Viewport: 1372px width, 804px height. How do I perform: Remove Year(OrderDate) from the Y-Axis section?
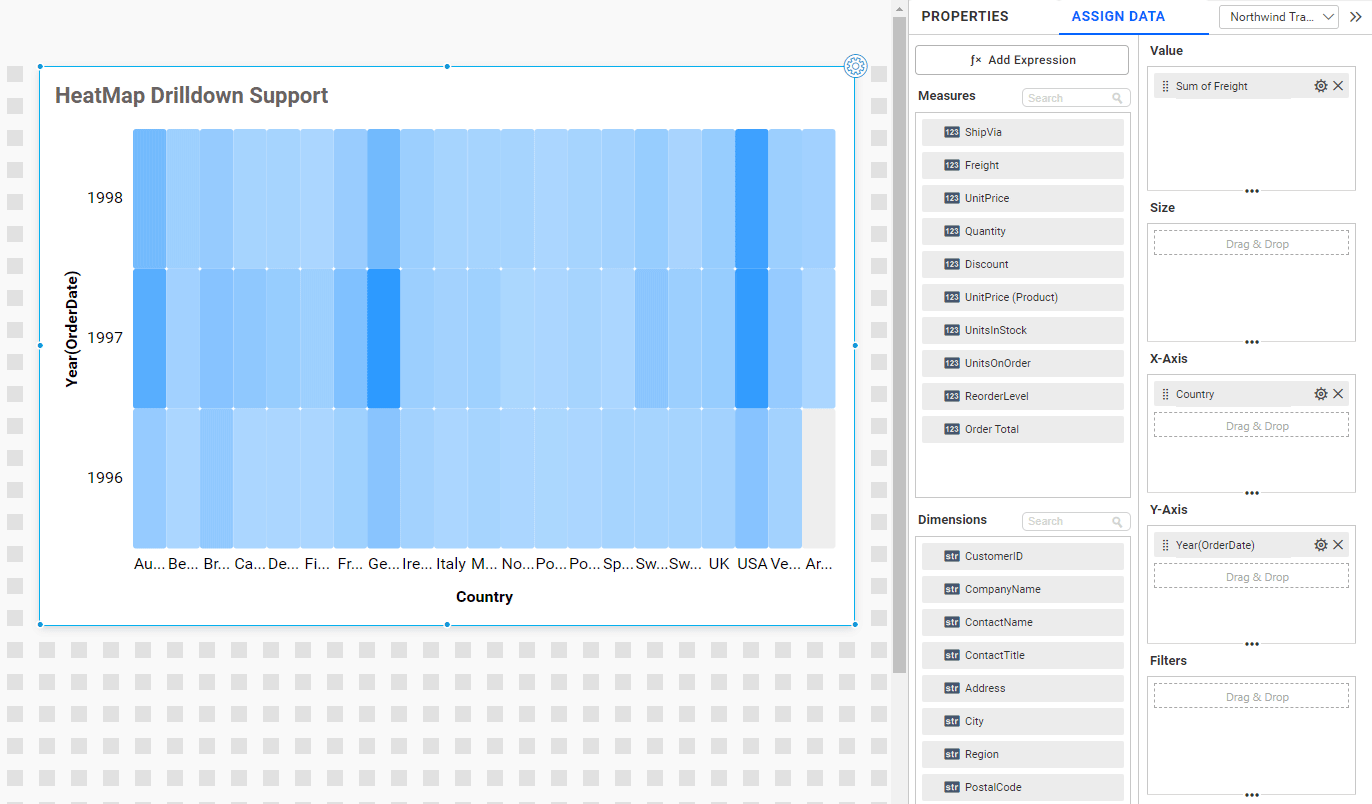(1340, 544)
